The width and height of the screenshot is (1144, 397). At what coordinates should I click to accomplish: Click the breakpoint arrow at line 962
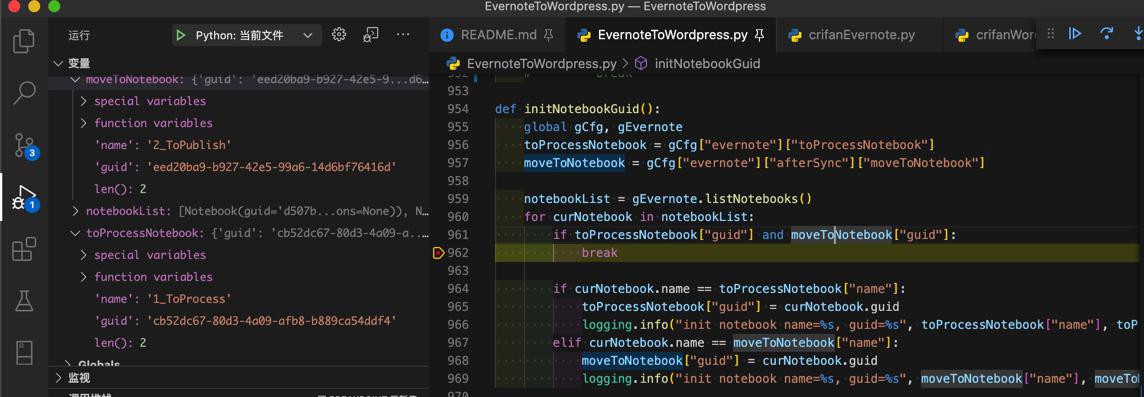[x=438, y=253]
